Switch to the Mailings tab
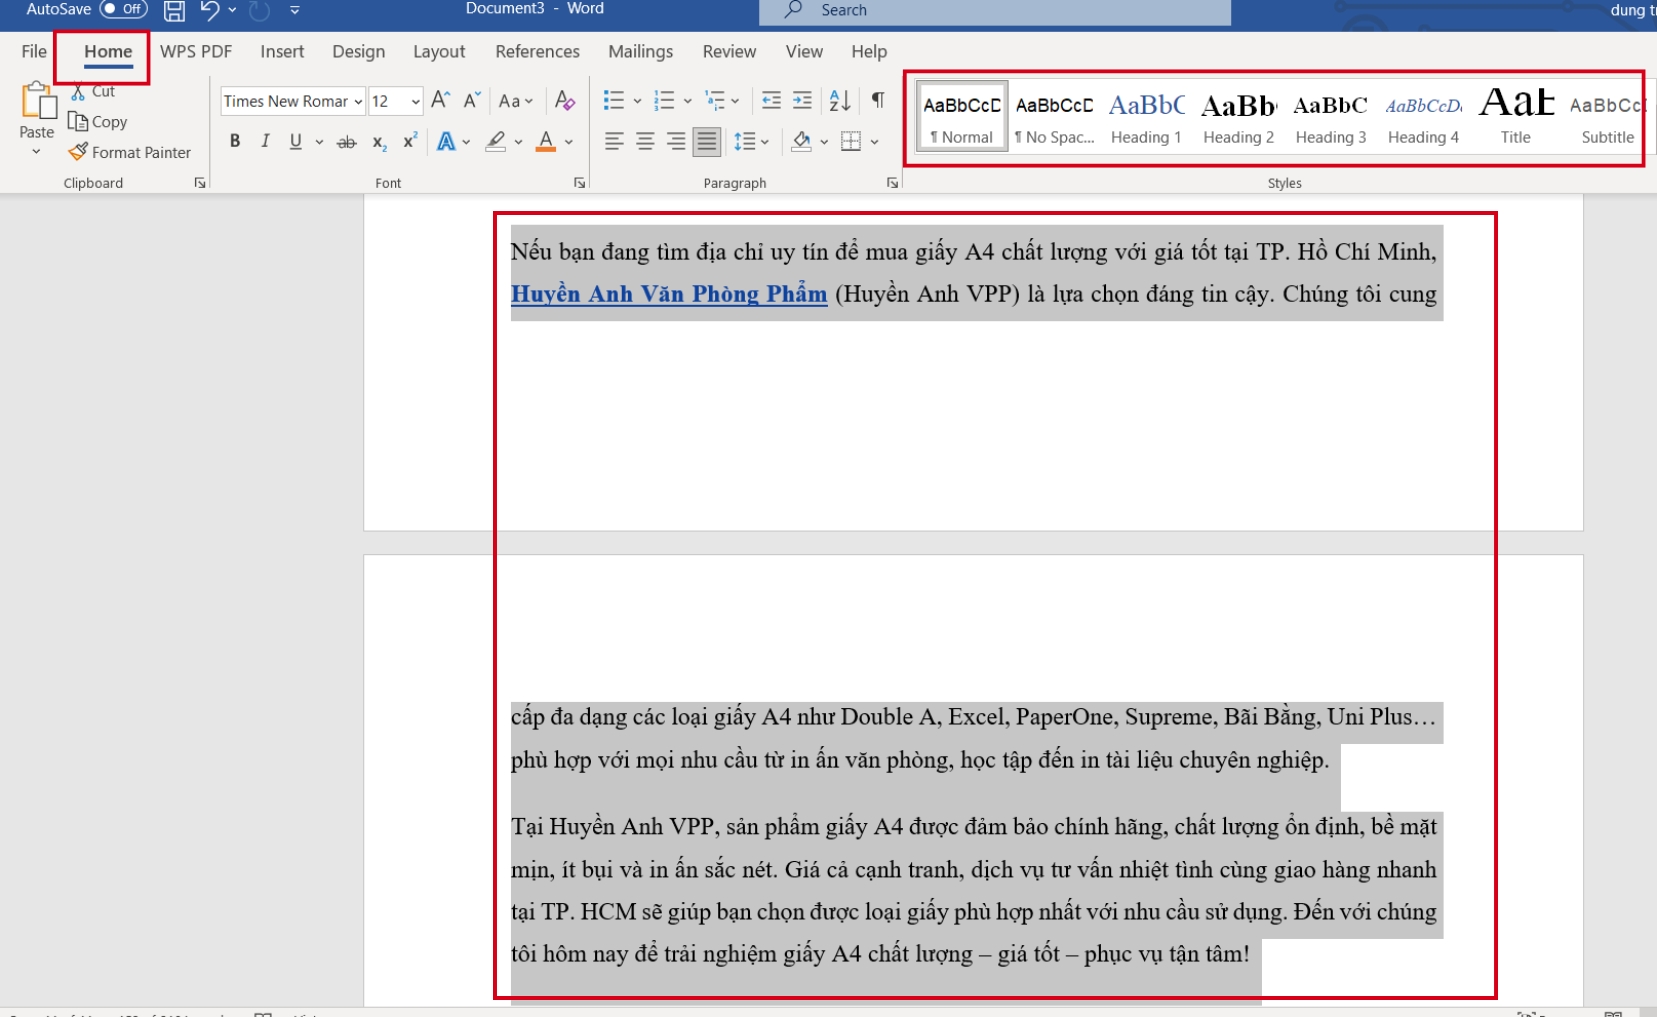Image resolution: width=1657 pixels, height=1017 pixels. coord(640,52)
